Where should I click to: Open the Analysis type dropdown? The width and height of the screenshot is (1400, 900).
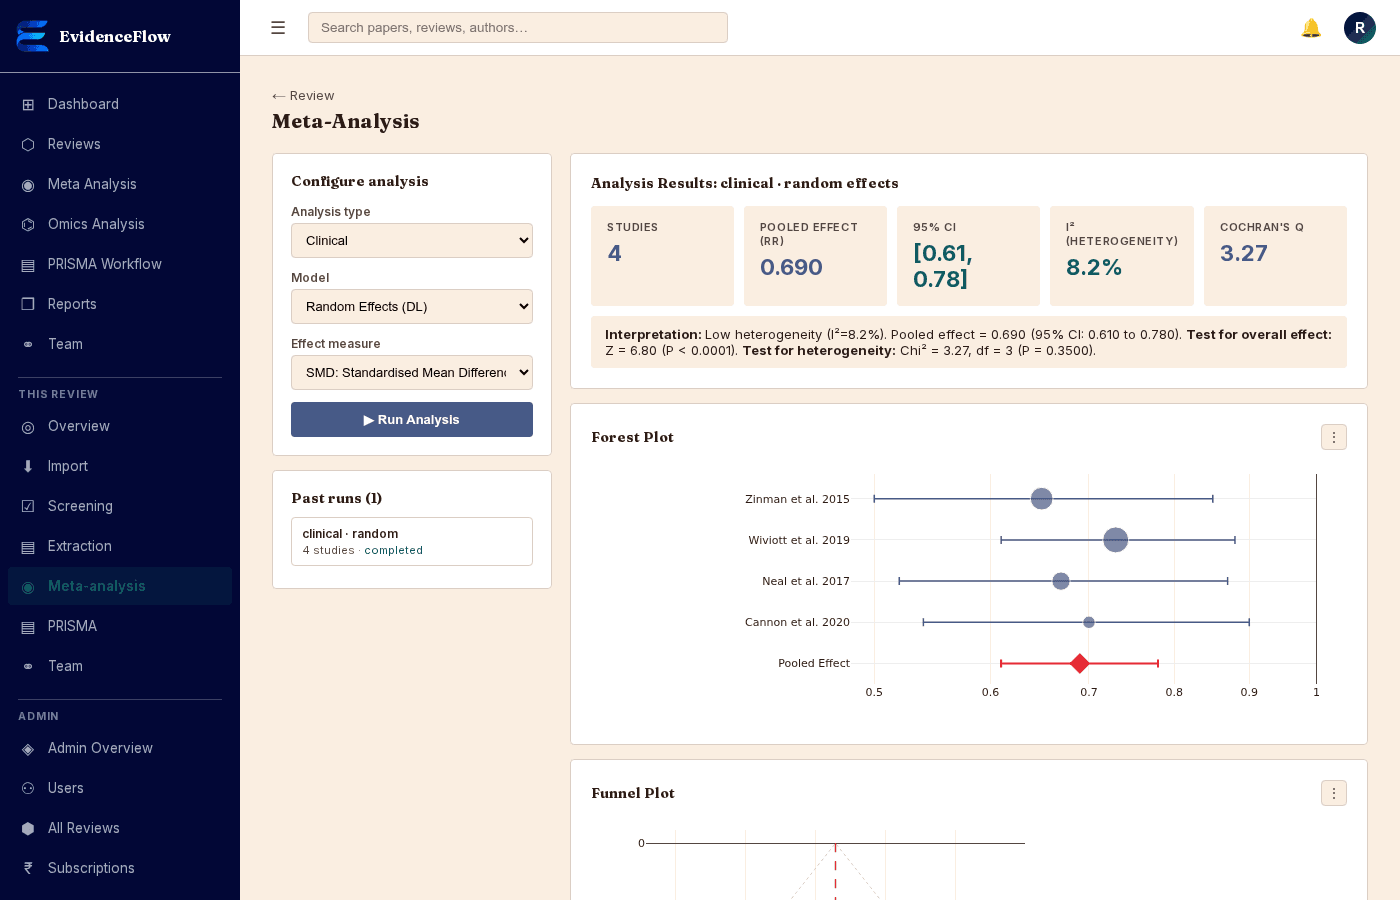412,241
